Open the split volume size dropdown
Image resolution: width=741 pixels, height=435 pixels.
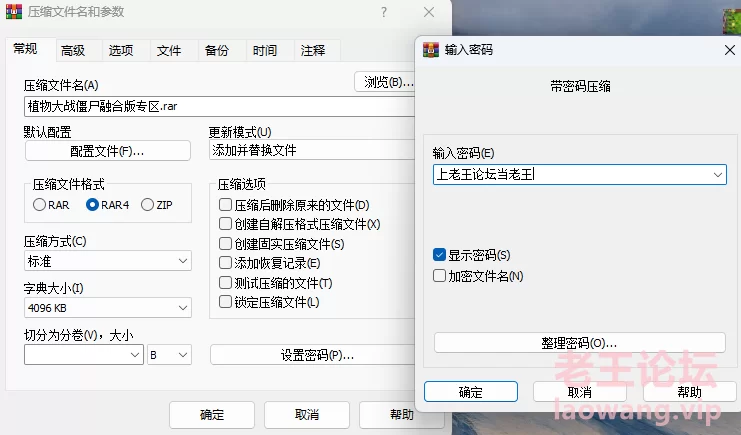(x=84, y=355)
